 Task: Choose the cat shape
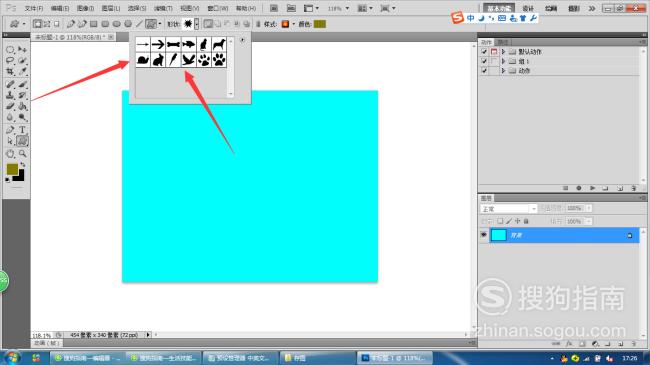[x=204, y=44]
